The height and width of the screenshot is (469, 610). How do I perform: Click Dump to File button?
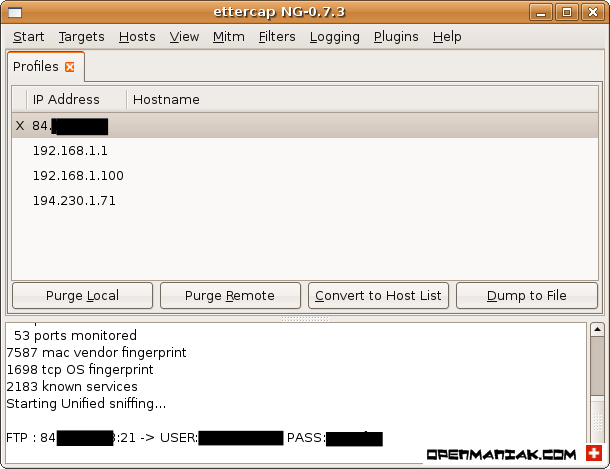tap(527, 296)
